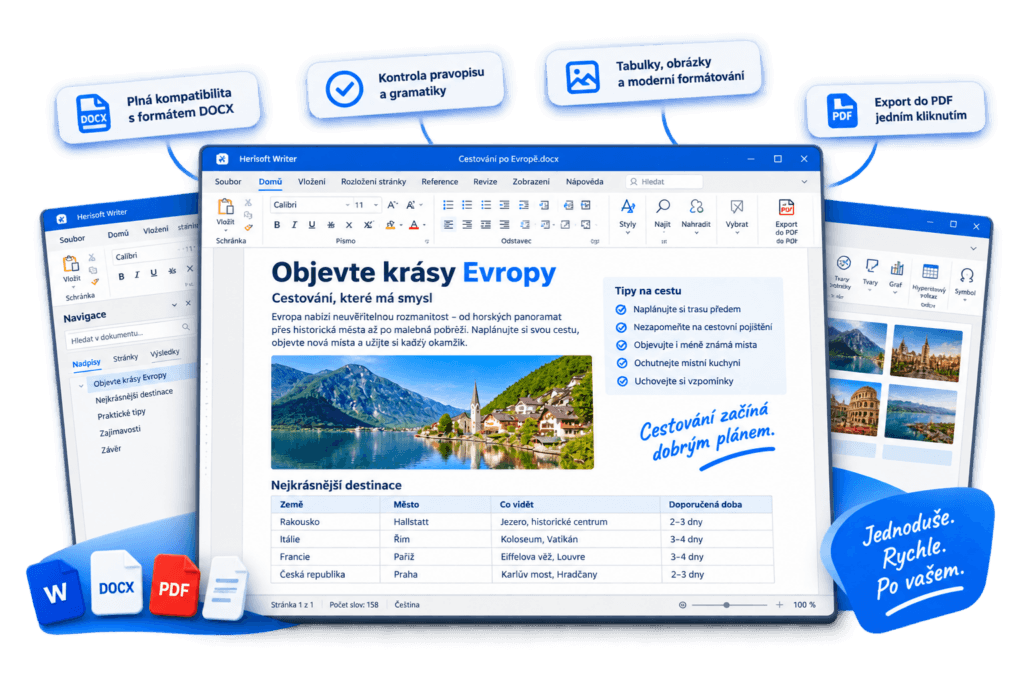
Task: Click the Počet slov: 158 word count
Action: coord(354,605)
